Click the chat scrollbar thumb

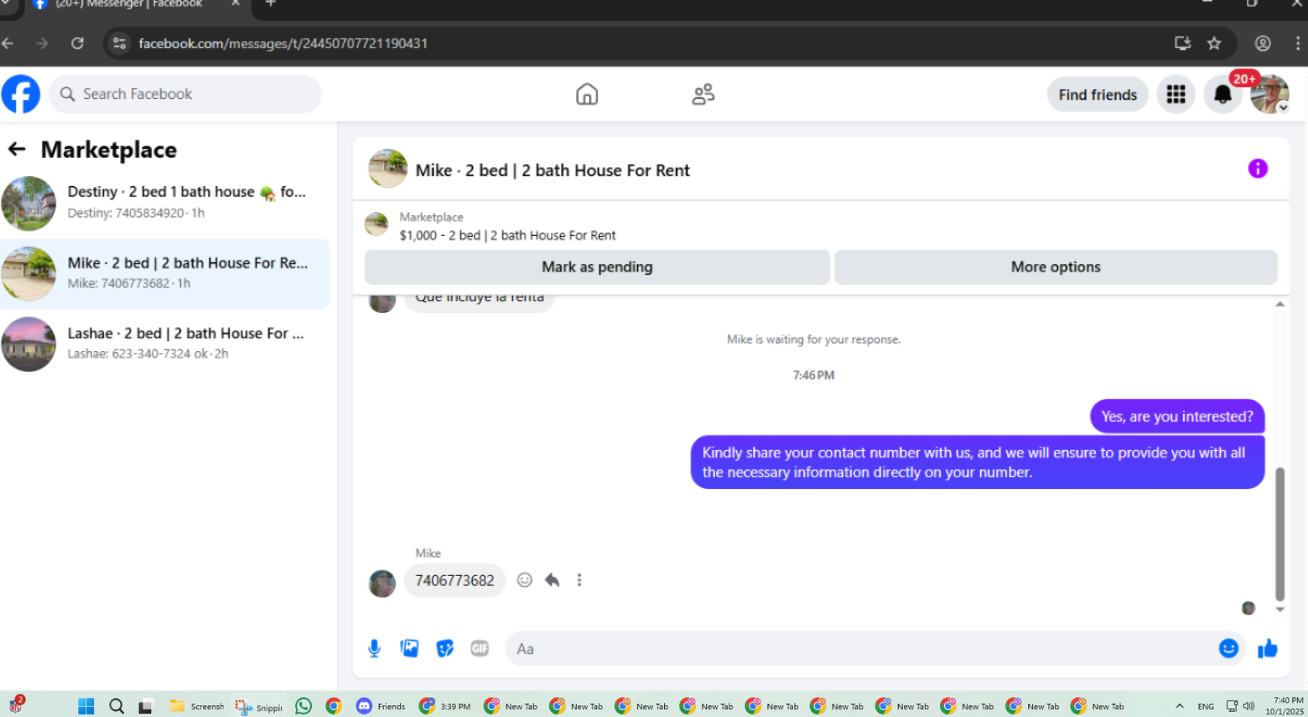tap(1280, 533)
